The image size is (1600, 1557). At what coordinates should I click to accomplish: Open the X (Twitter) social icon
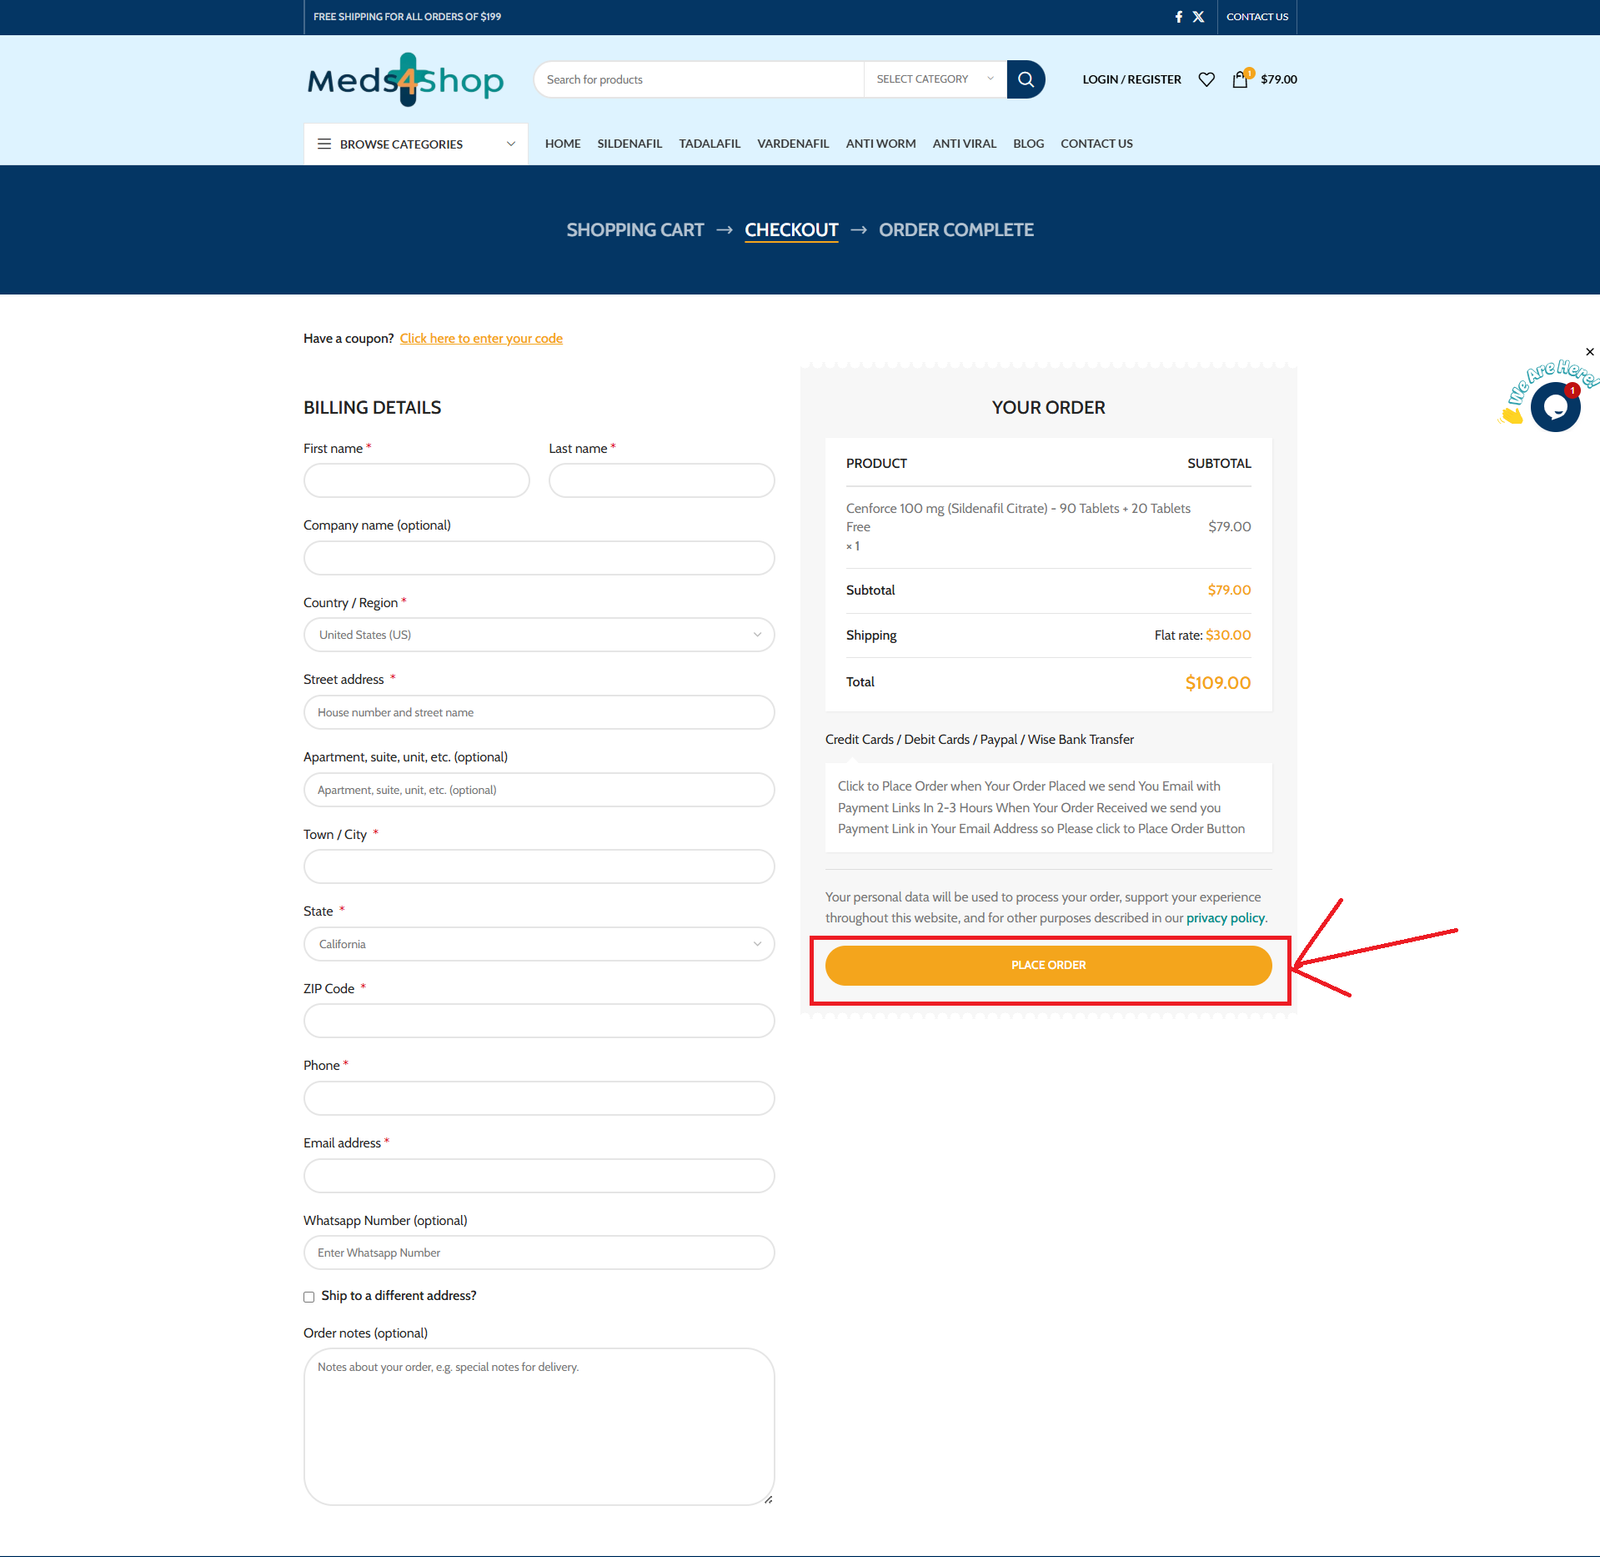click(x=1198, y=17)
